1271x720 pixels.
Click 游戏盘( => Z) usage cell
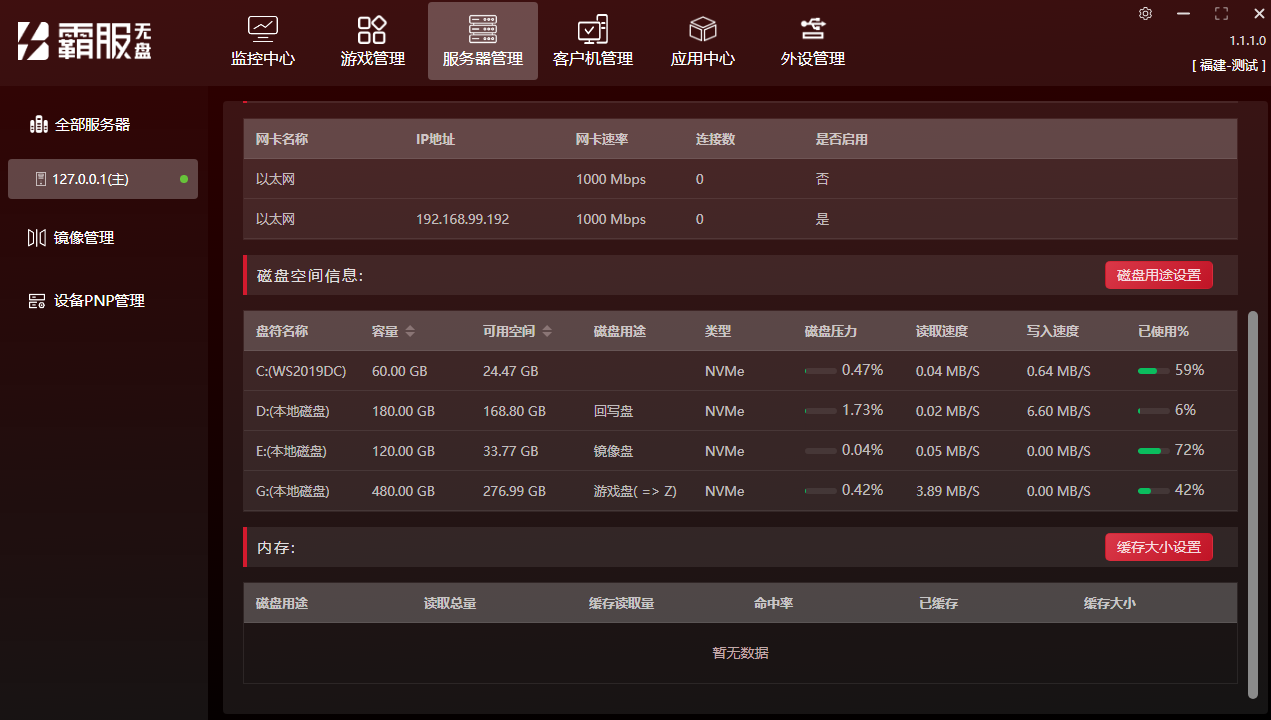[635, 491]
